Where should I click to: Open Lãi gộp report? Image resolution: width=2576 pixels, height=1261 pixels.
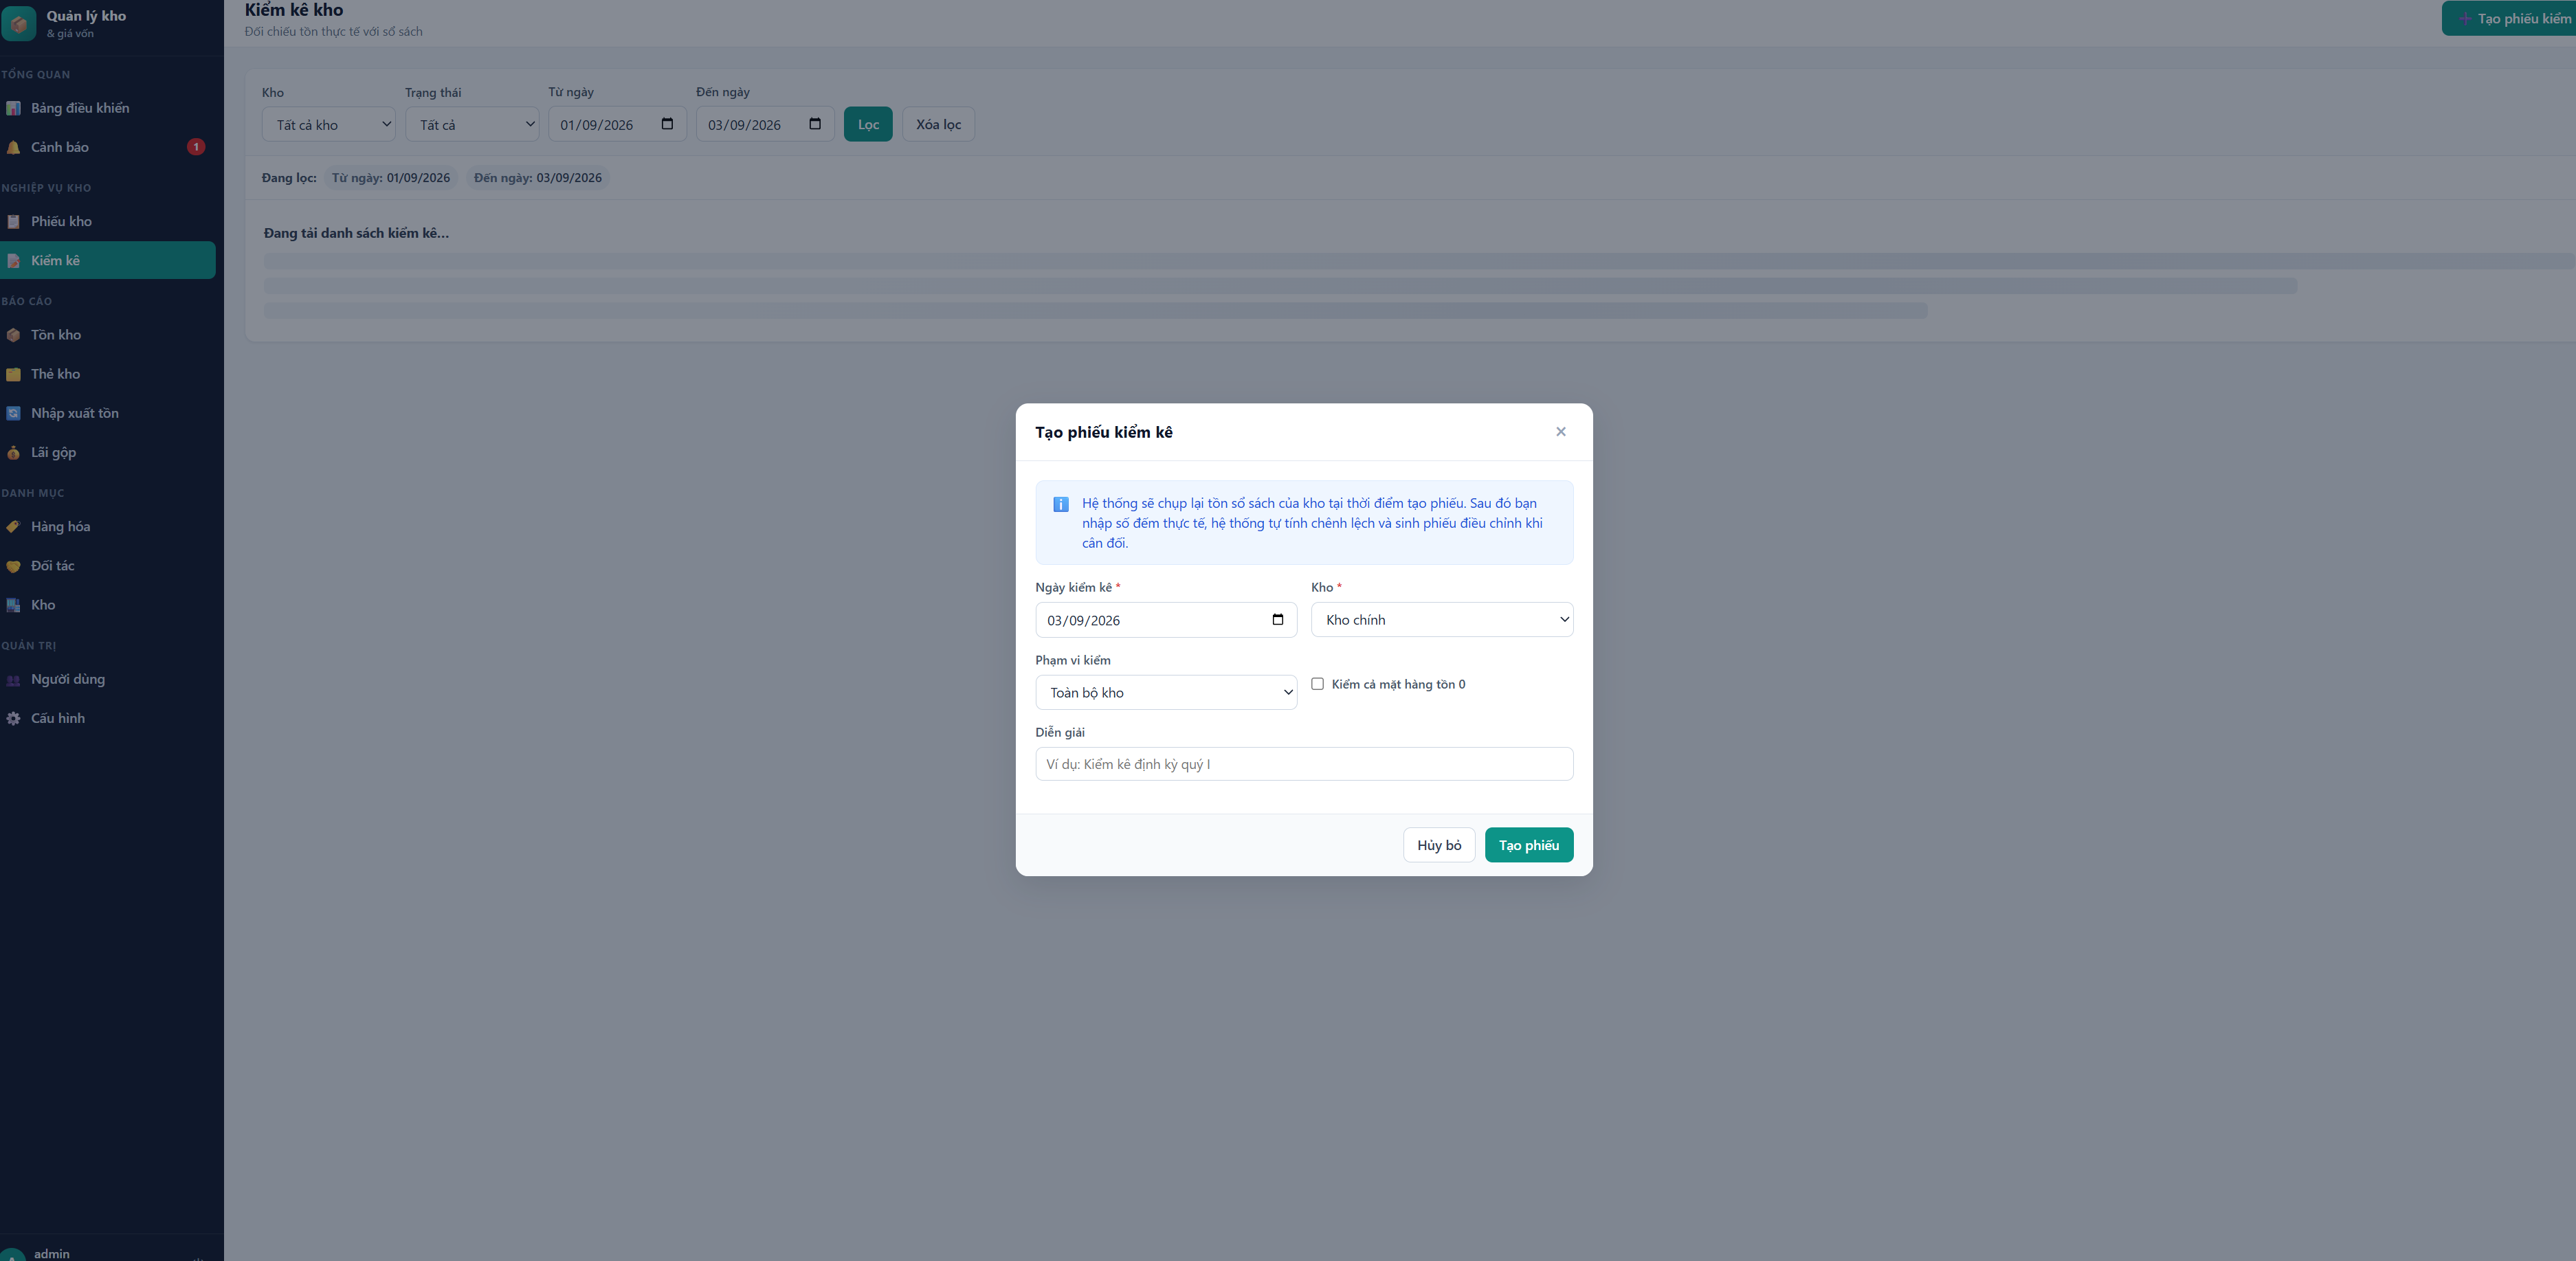(x=108, y=453)
